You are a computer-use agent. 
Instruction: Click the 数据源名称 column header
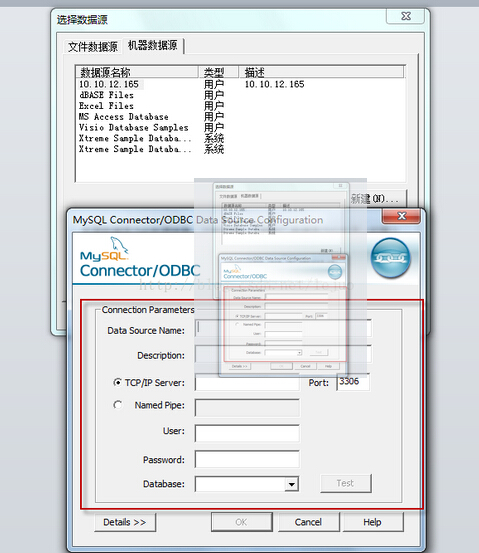pos(137,72)
